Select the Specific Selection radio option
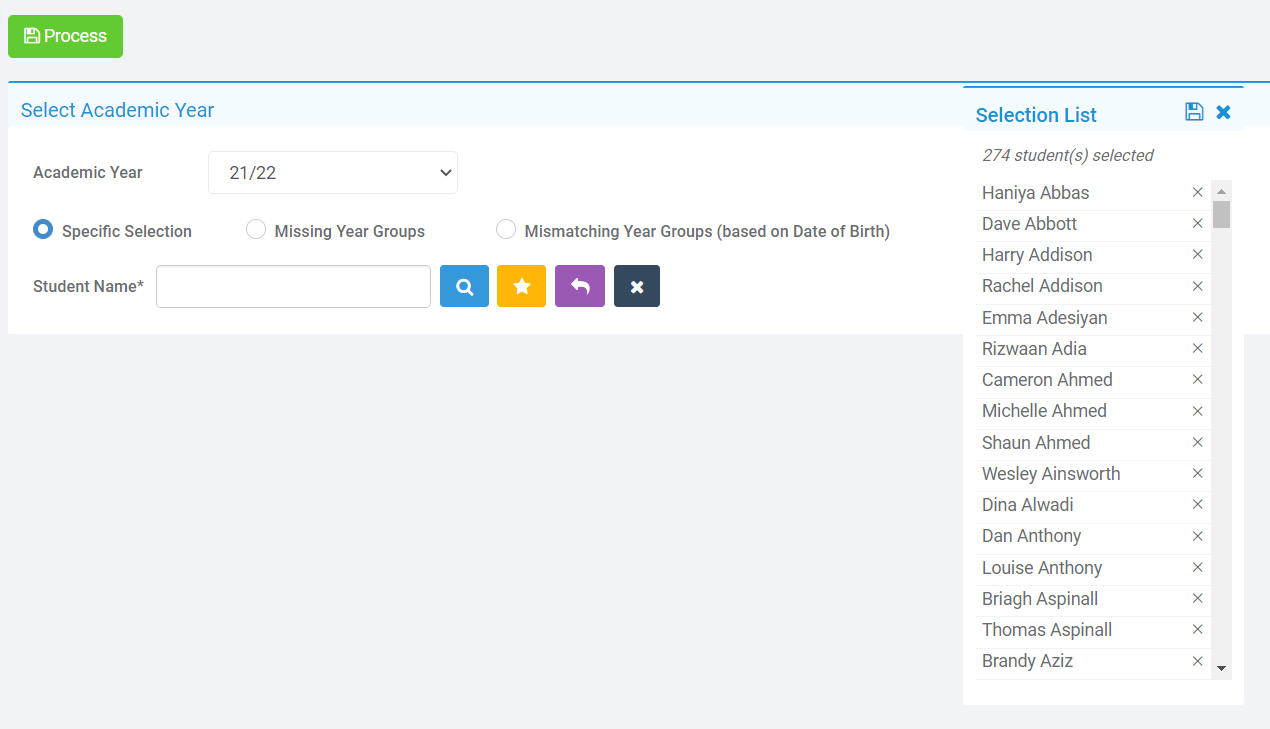The image size is (1270, 729). (43, 230)
